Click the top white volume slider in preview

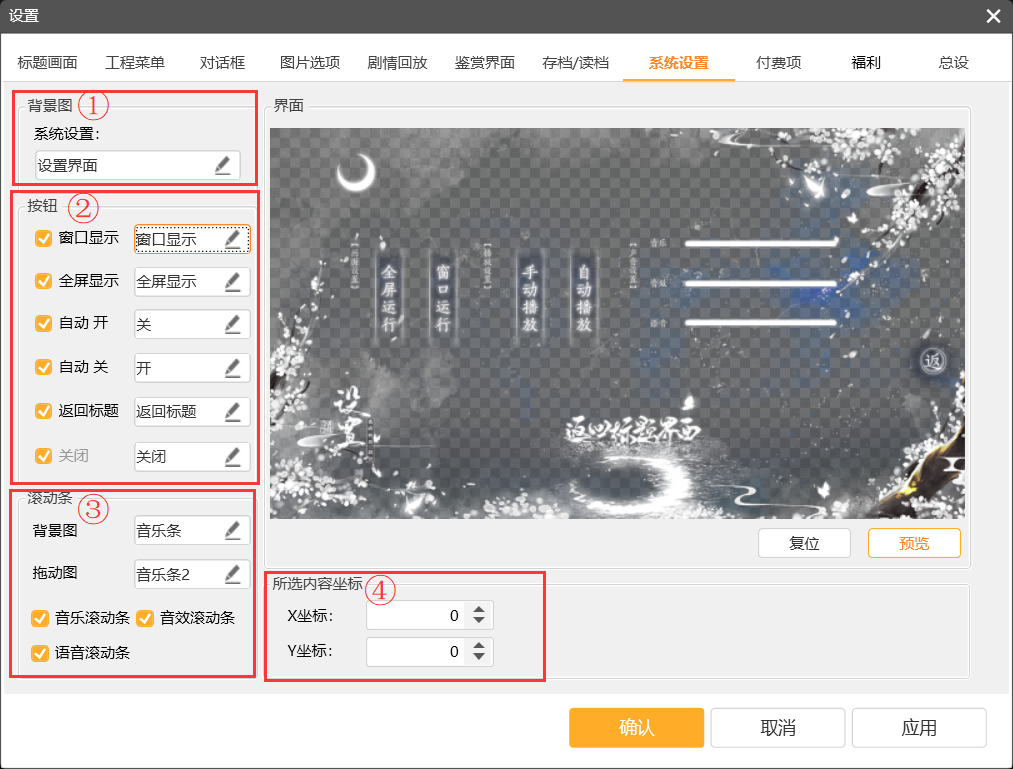click(x=760, y=242)
